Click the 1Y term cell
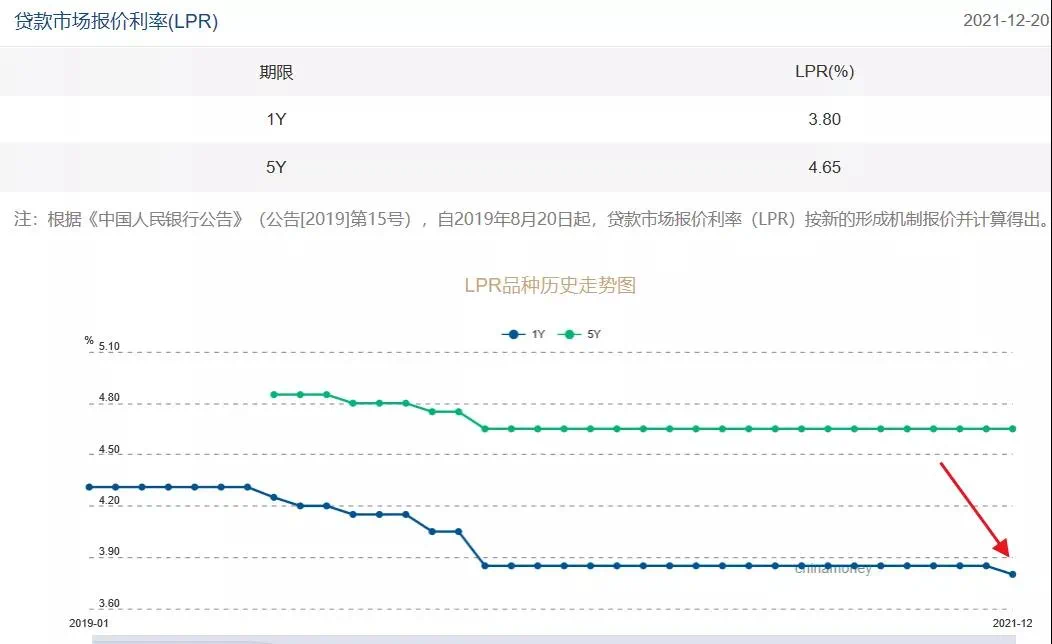1052x644 pixels. point(276,119)
